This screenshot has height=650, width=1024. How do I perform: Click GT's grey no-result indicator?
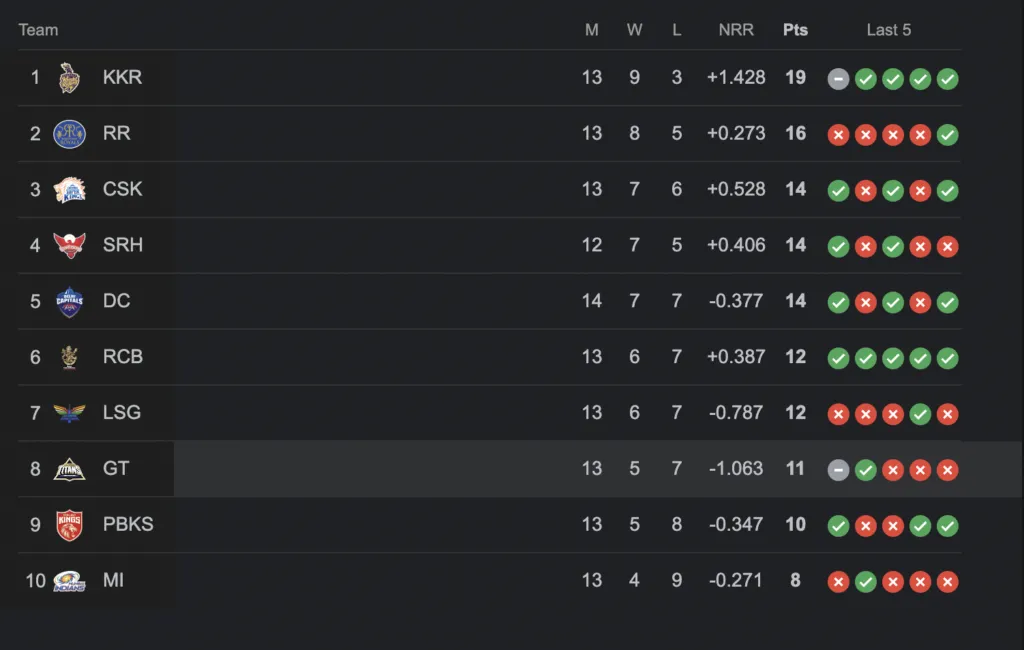point(839,470)
